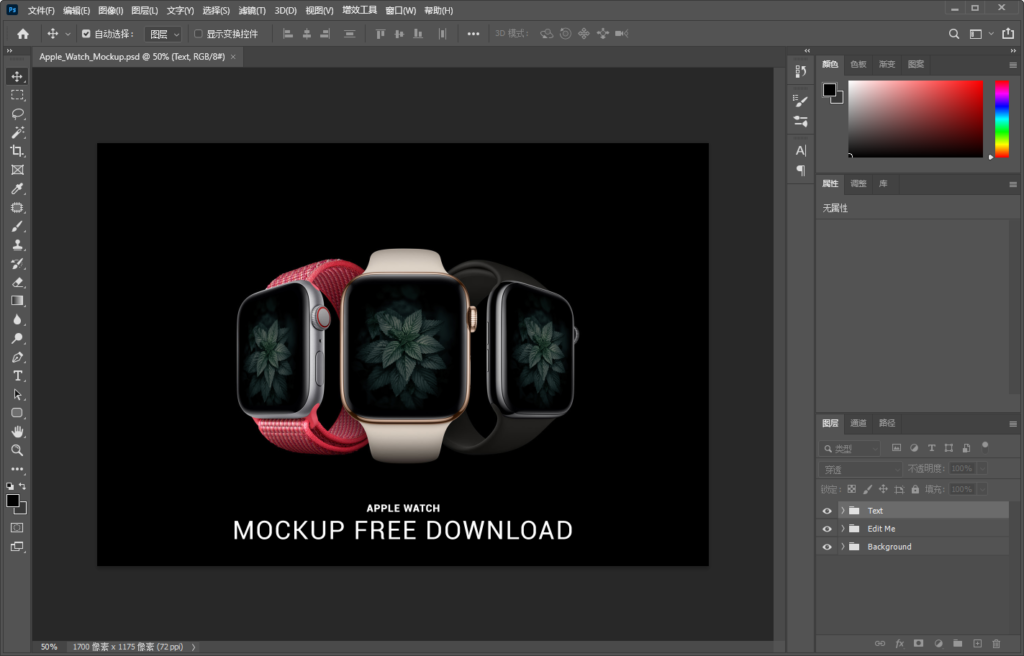Select the Pen tool
1024x656 pixels.
(x=17, y=357)
